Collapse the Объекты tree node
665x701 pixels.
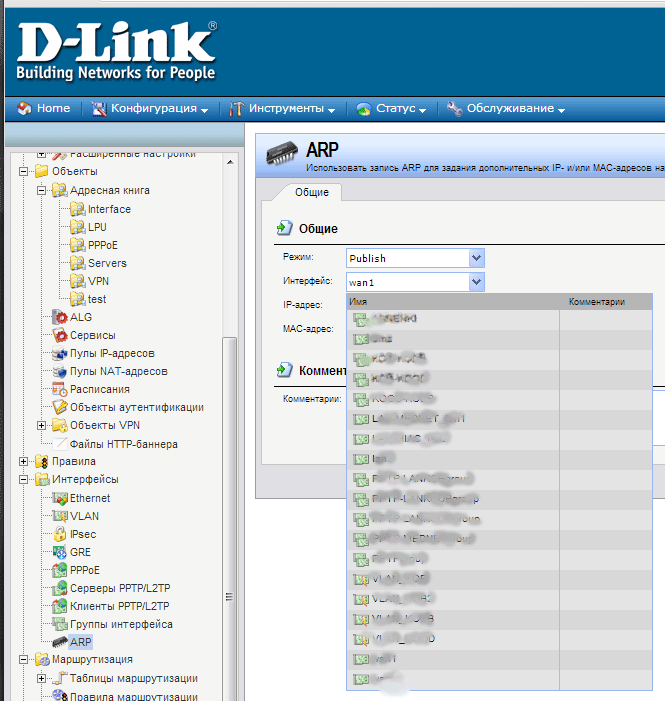tap(24, 171)
